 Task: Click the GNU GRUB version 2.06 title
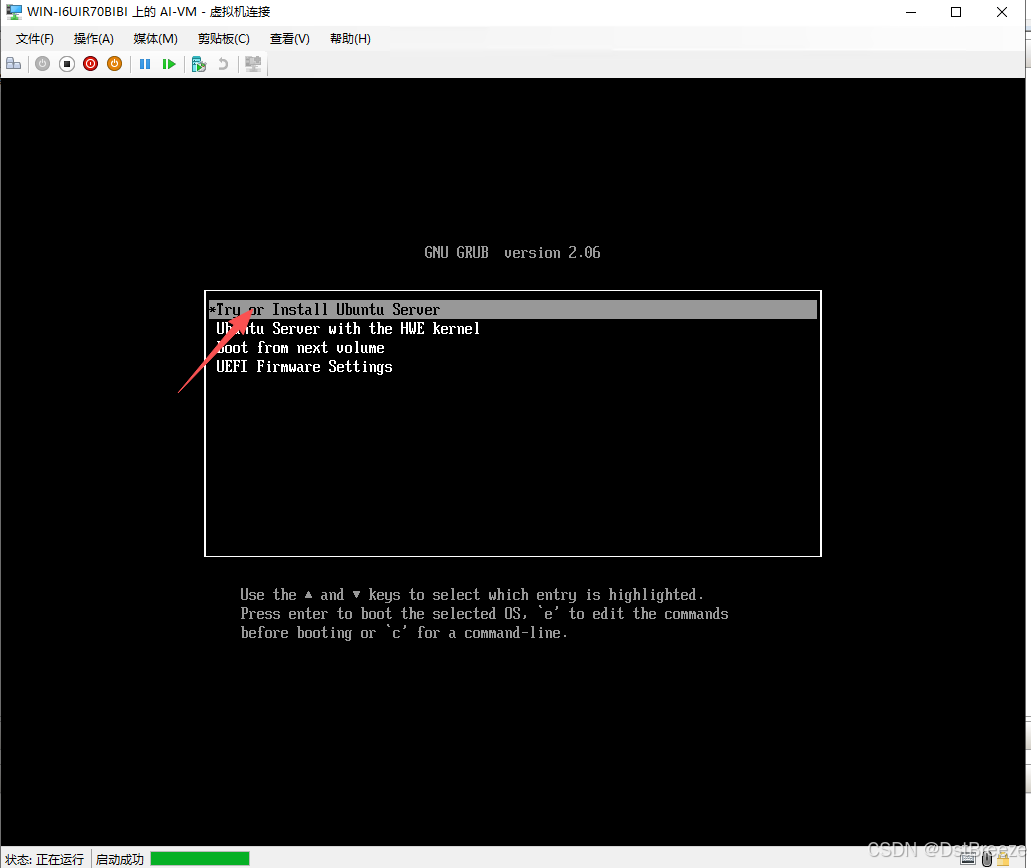click(512, 253)
